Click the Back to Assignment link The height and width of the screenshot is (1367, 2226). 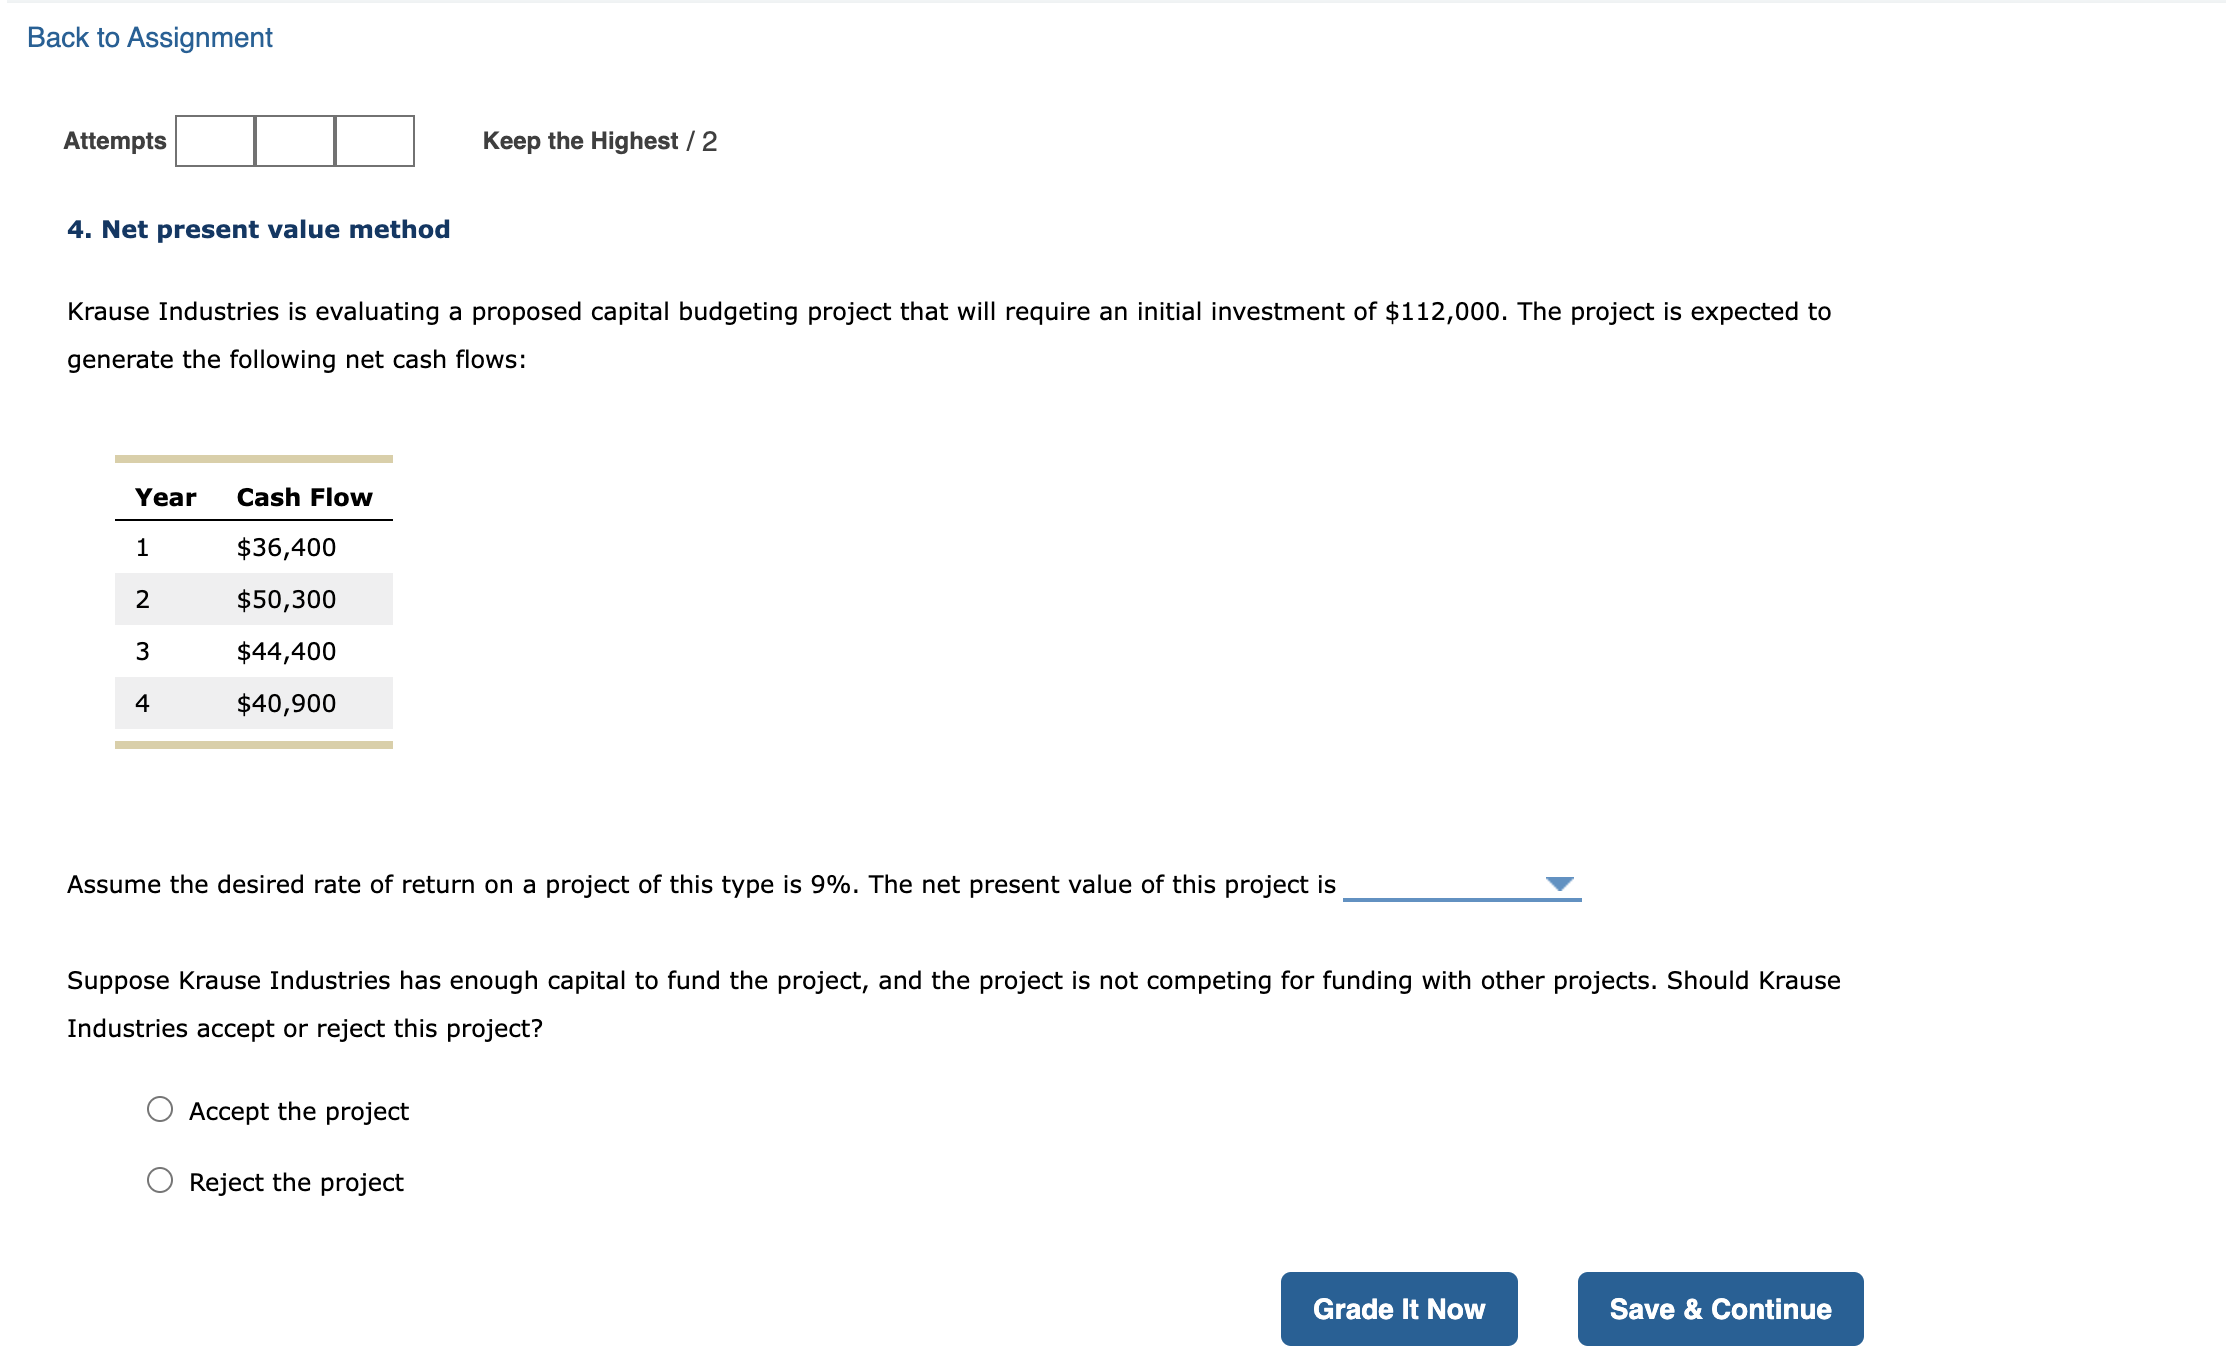[148, 37]
